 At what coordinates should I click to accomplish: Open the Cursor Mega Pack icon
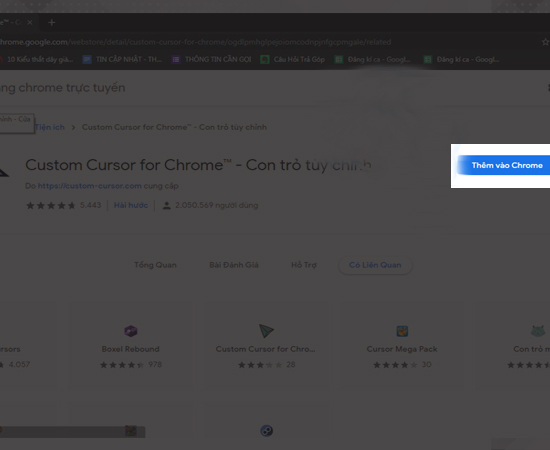(x=402, y=331)
